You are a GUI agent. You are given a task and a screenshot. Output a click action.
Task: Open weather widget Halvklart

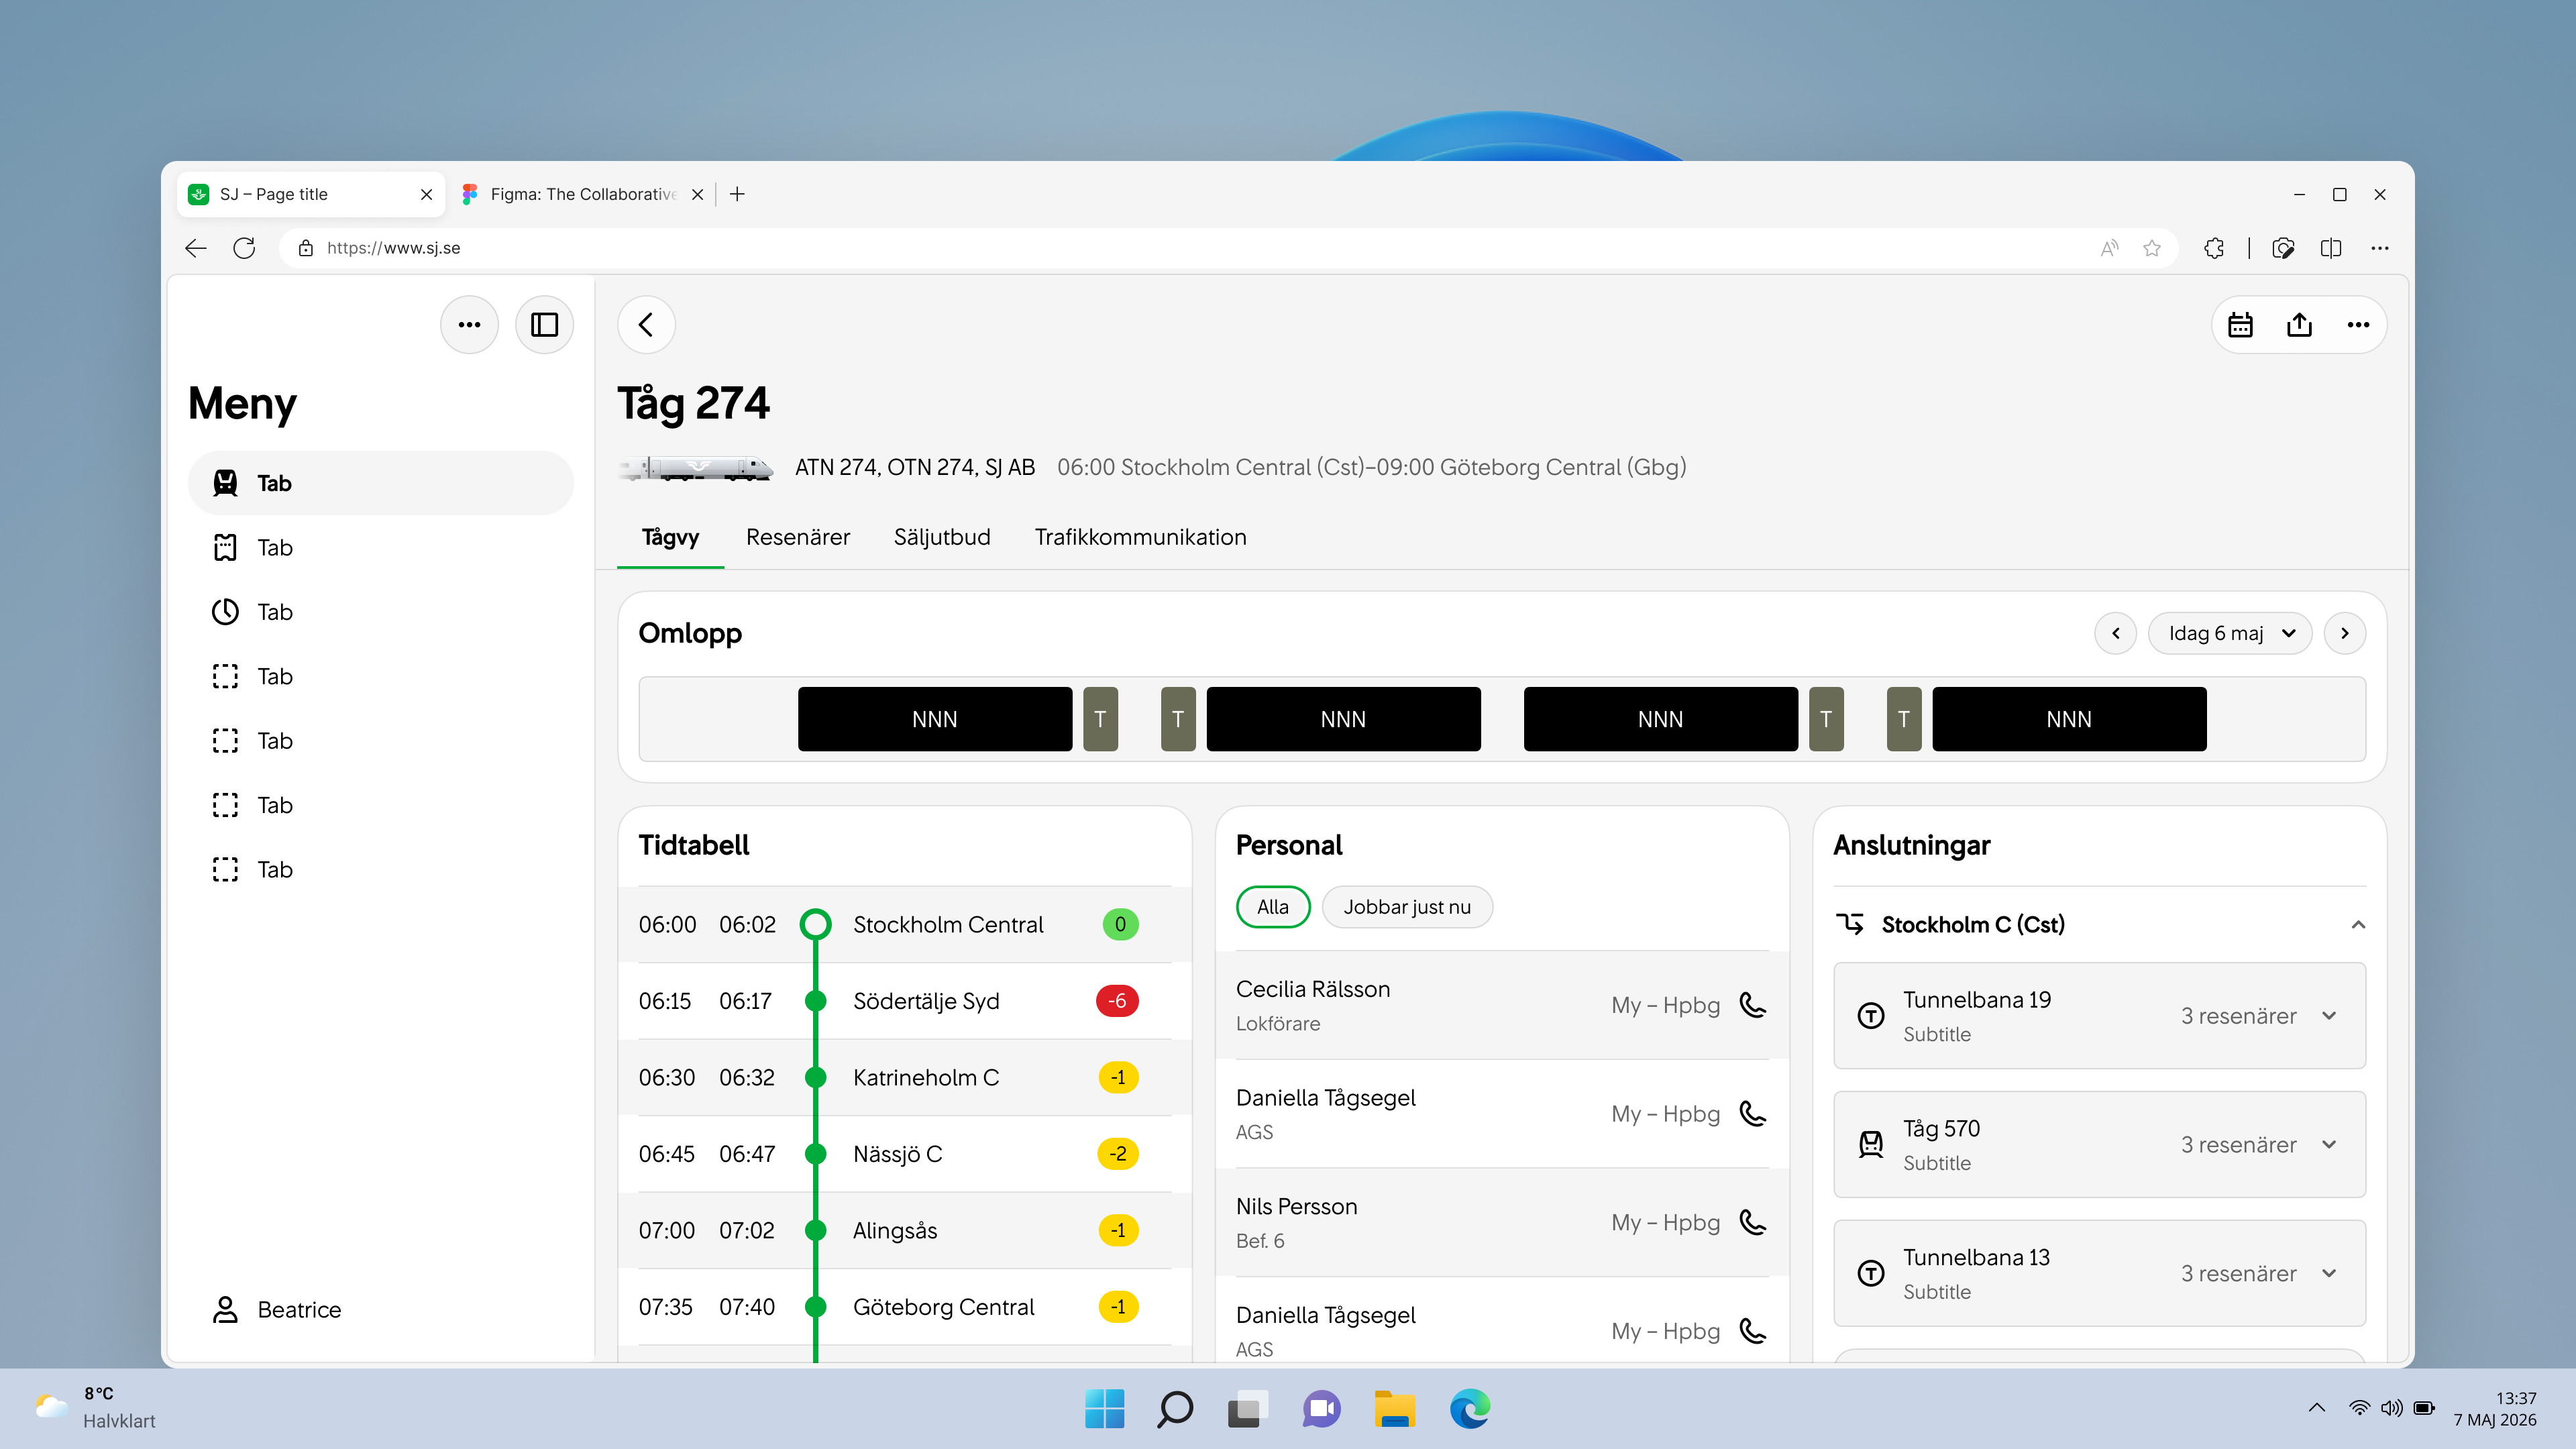95,1407
